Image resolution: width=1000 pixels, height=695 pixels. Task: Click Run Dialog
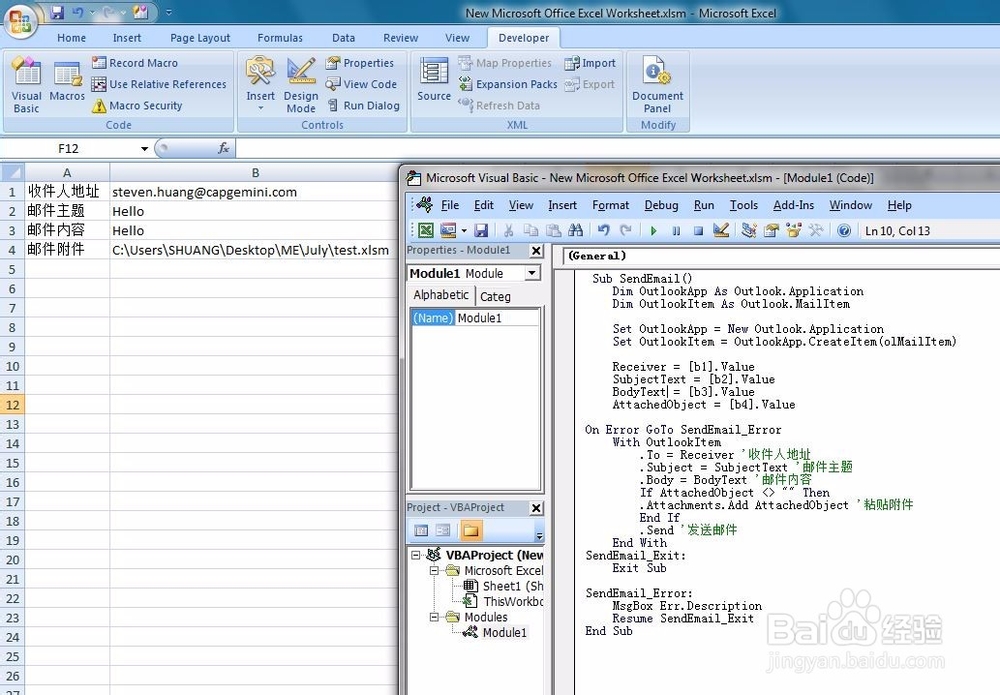coord(363,106)
